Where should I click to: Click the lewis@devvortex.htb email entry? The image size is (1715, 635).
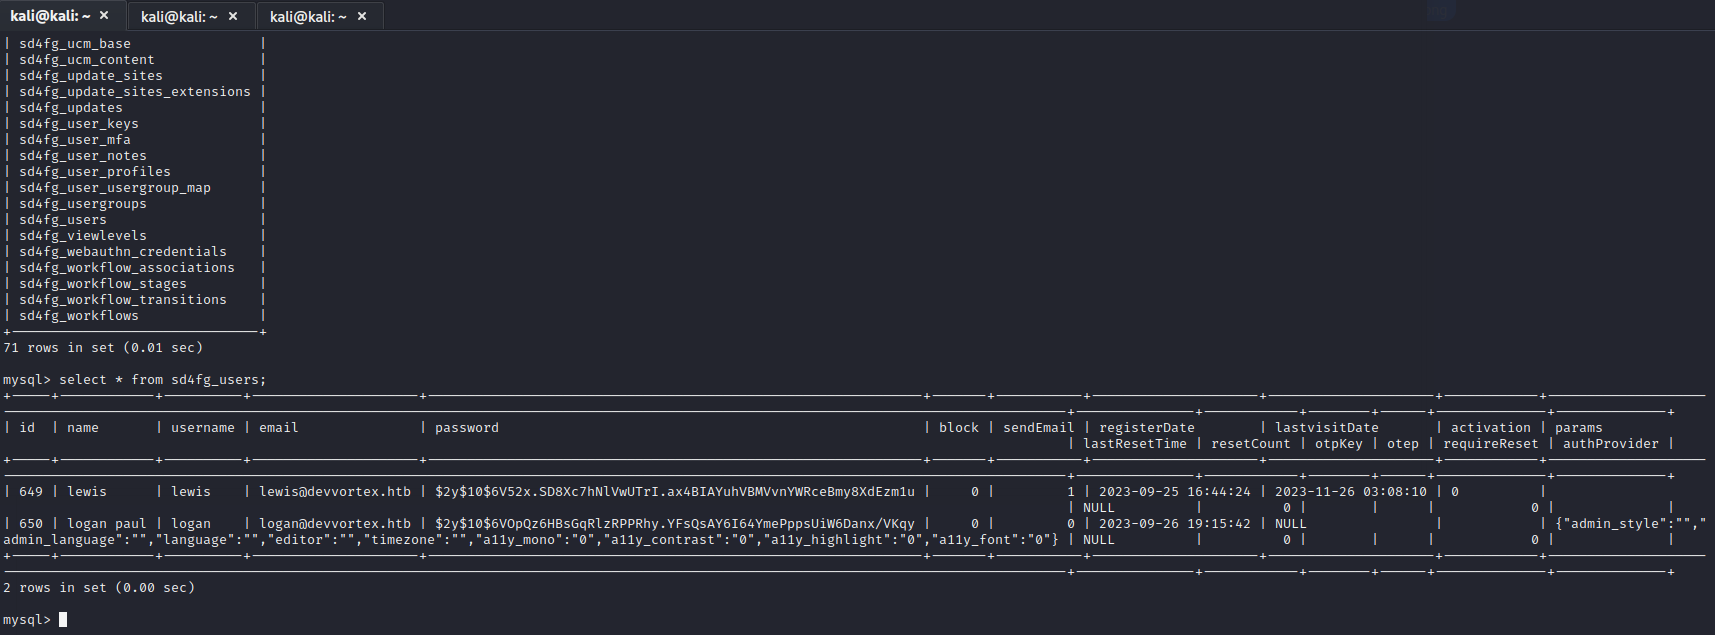[335, 492]
